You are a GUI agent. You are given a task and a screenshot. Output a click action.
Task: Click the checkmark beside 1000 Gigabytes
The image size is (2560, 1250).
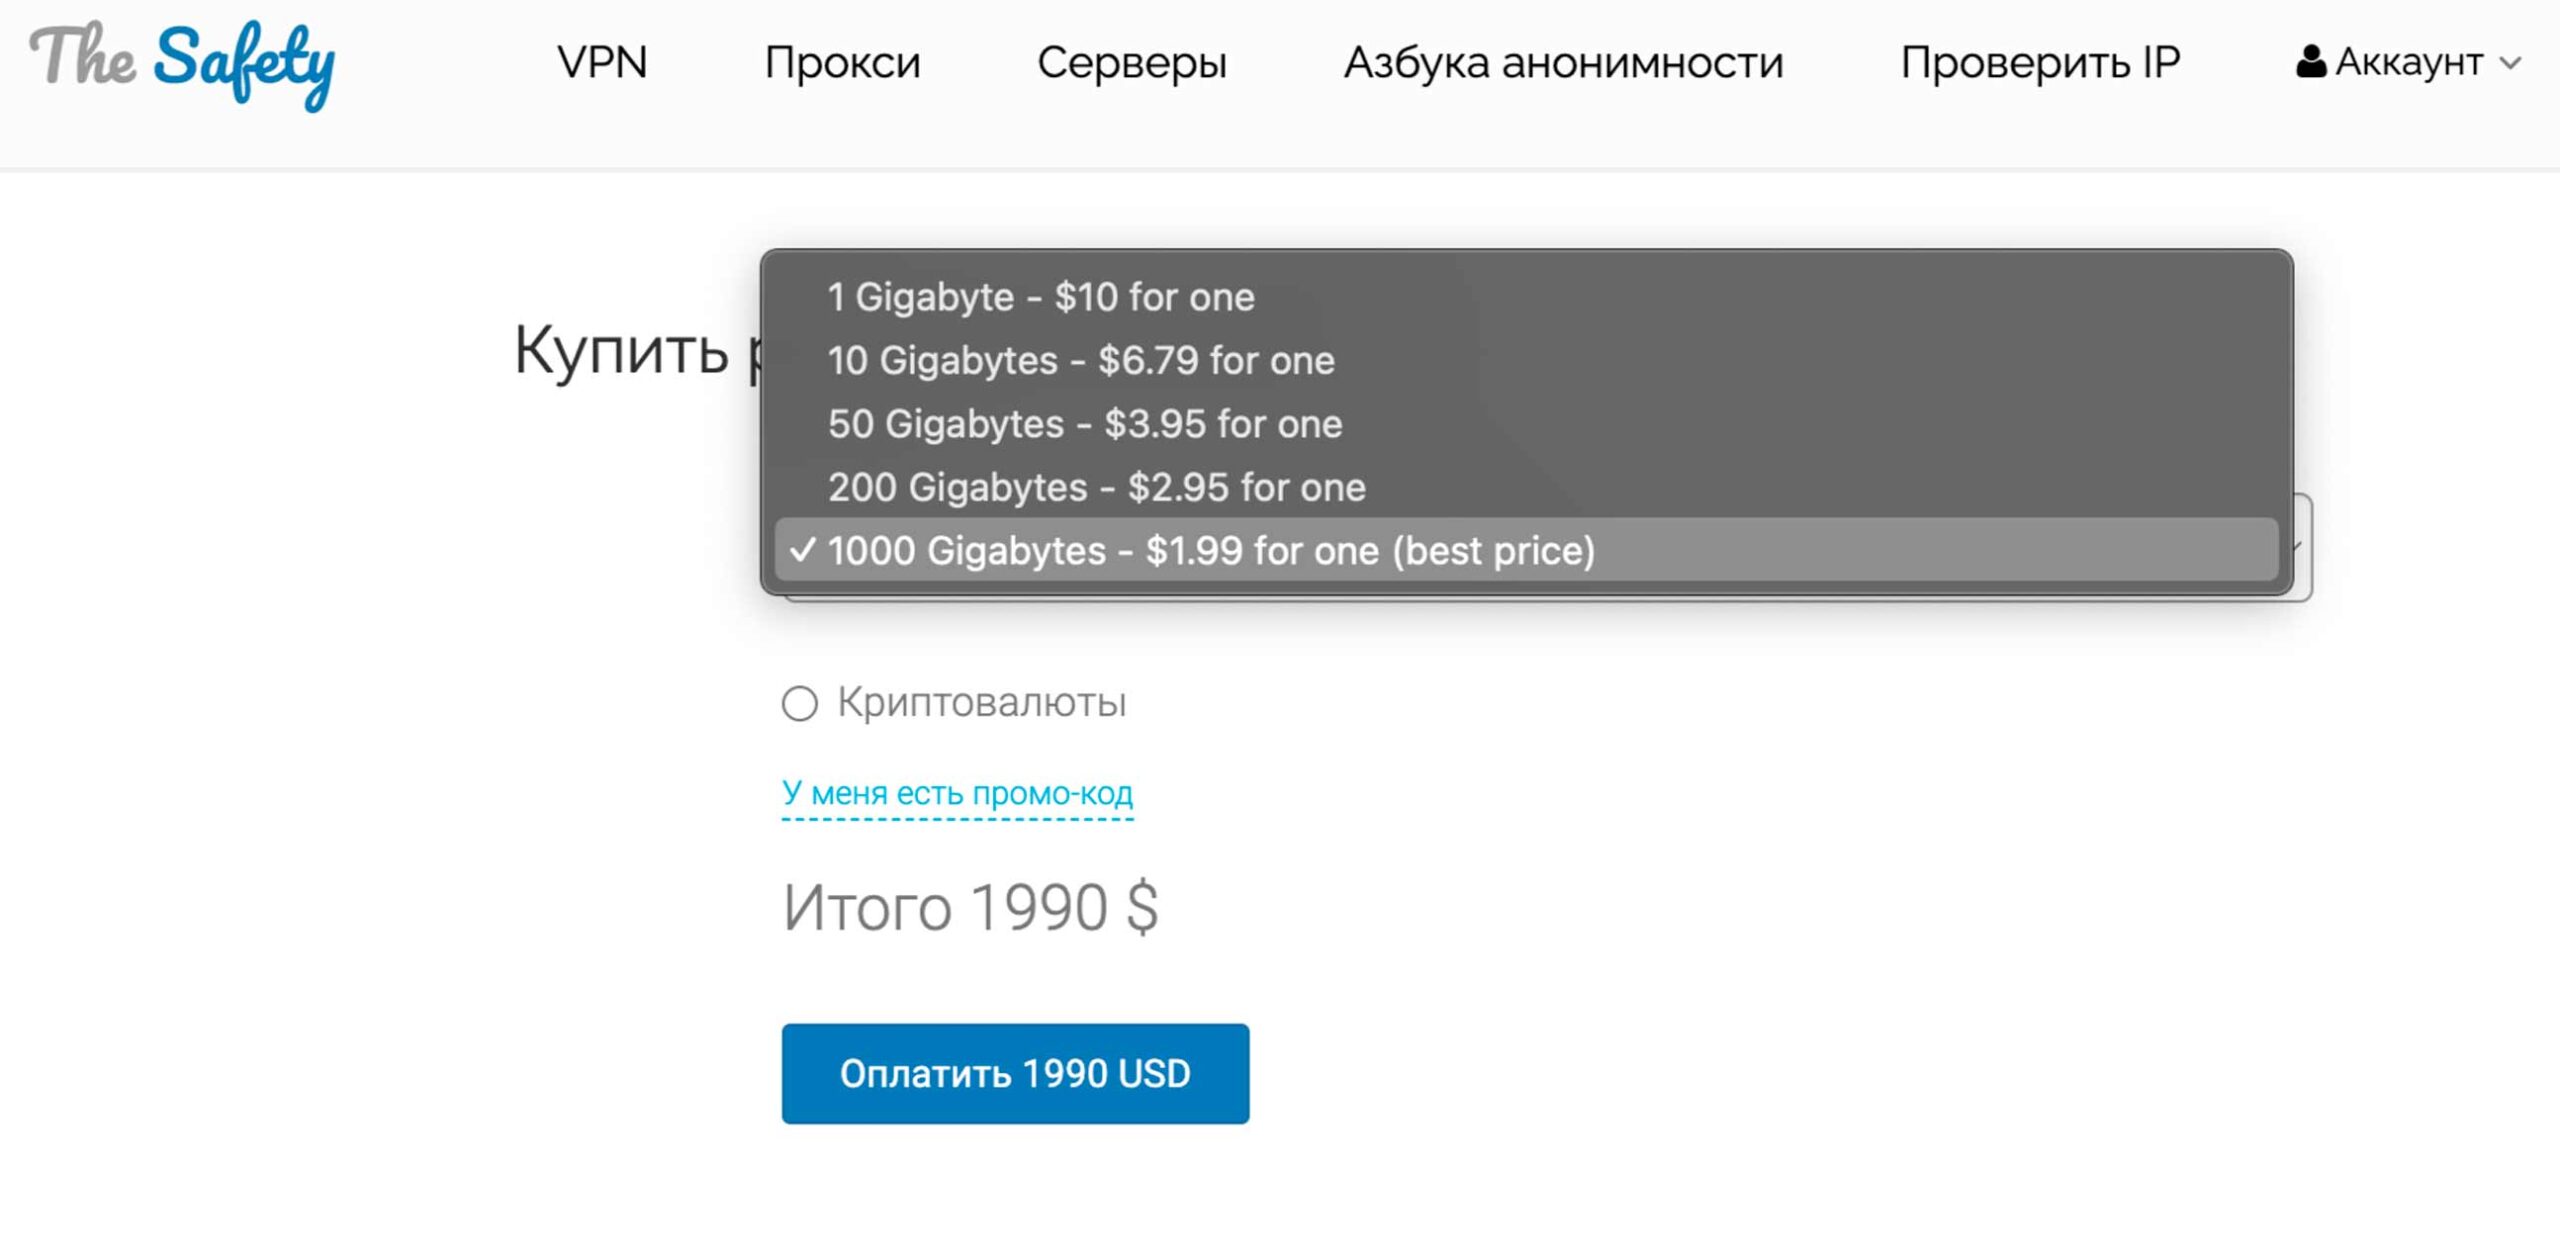(x=802, y=550)
